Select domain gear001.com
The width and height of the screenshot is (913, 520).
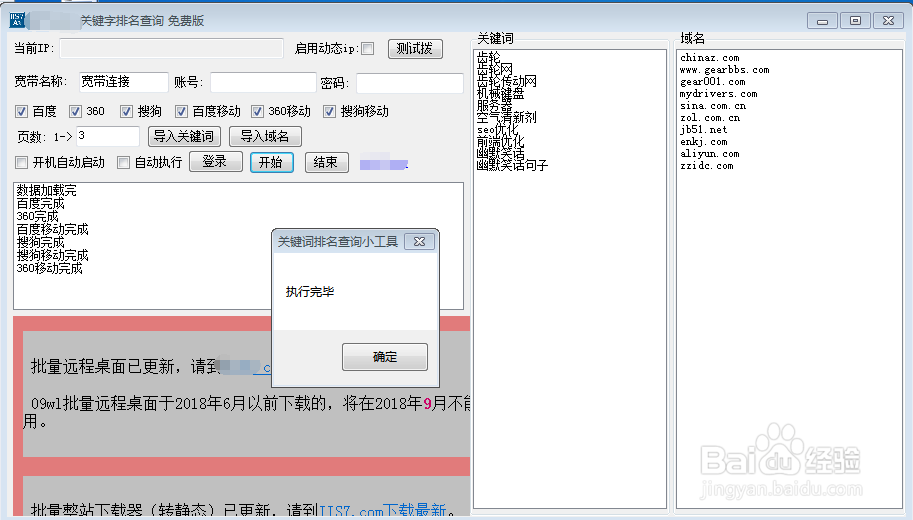[712, 82]
